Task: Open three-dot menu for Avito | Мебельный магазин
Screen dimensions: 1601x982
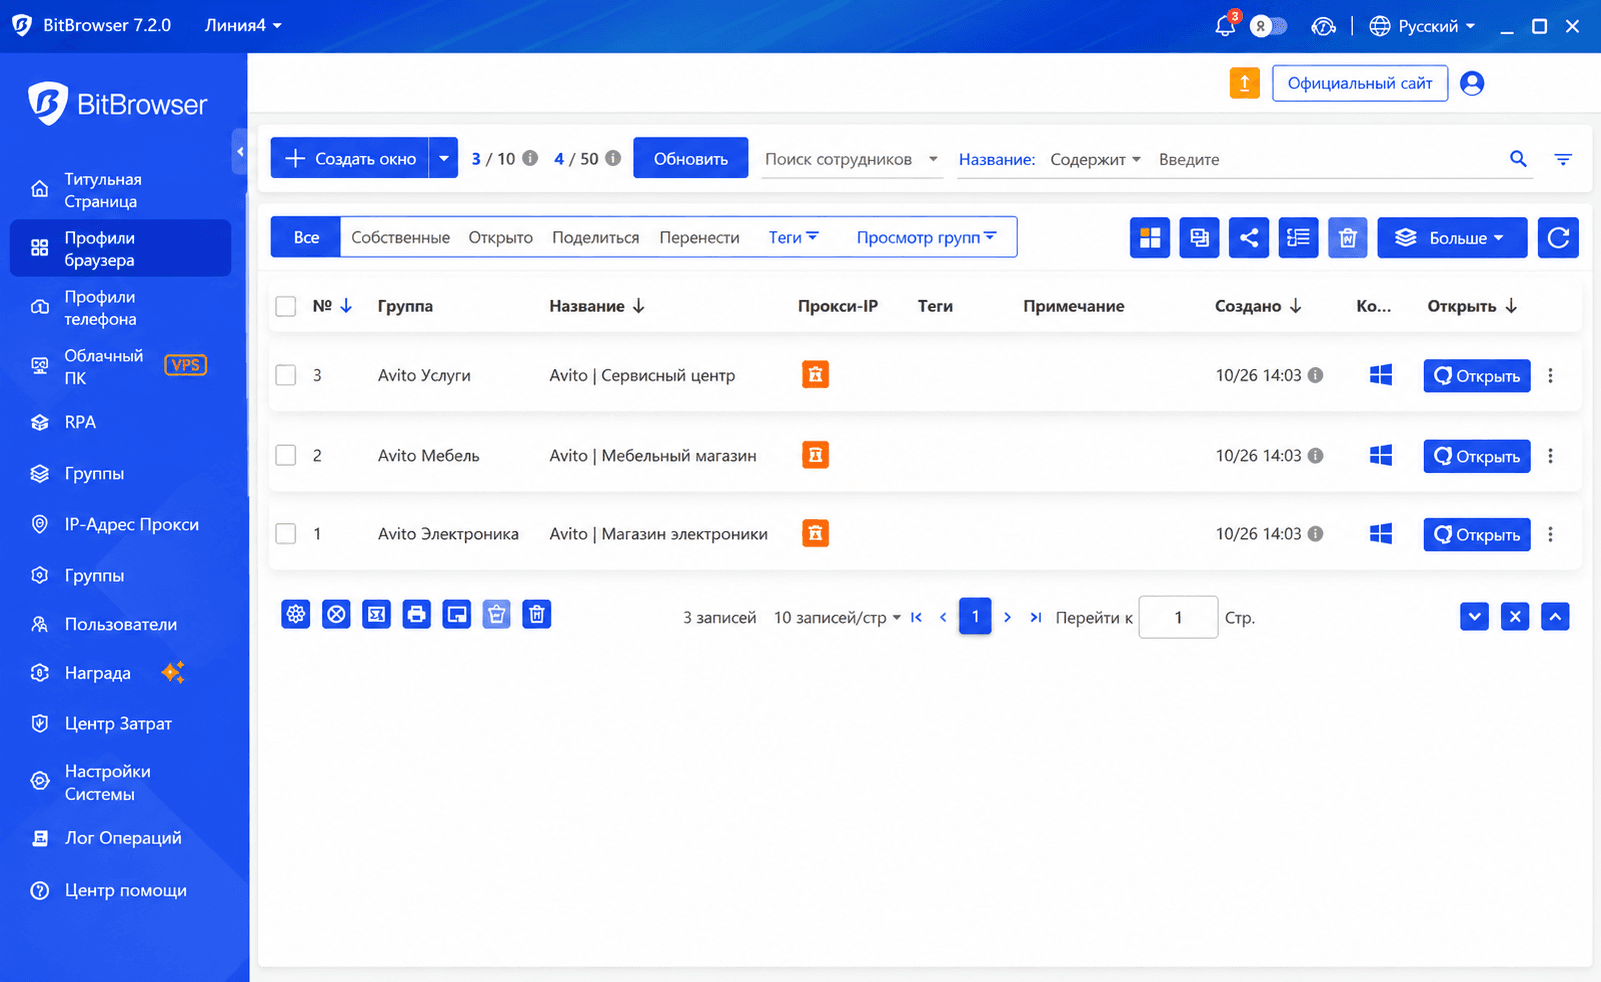Action: [1550, 456]
